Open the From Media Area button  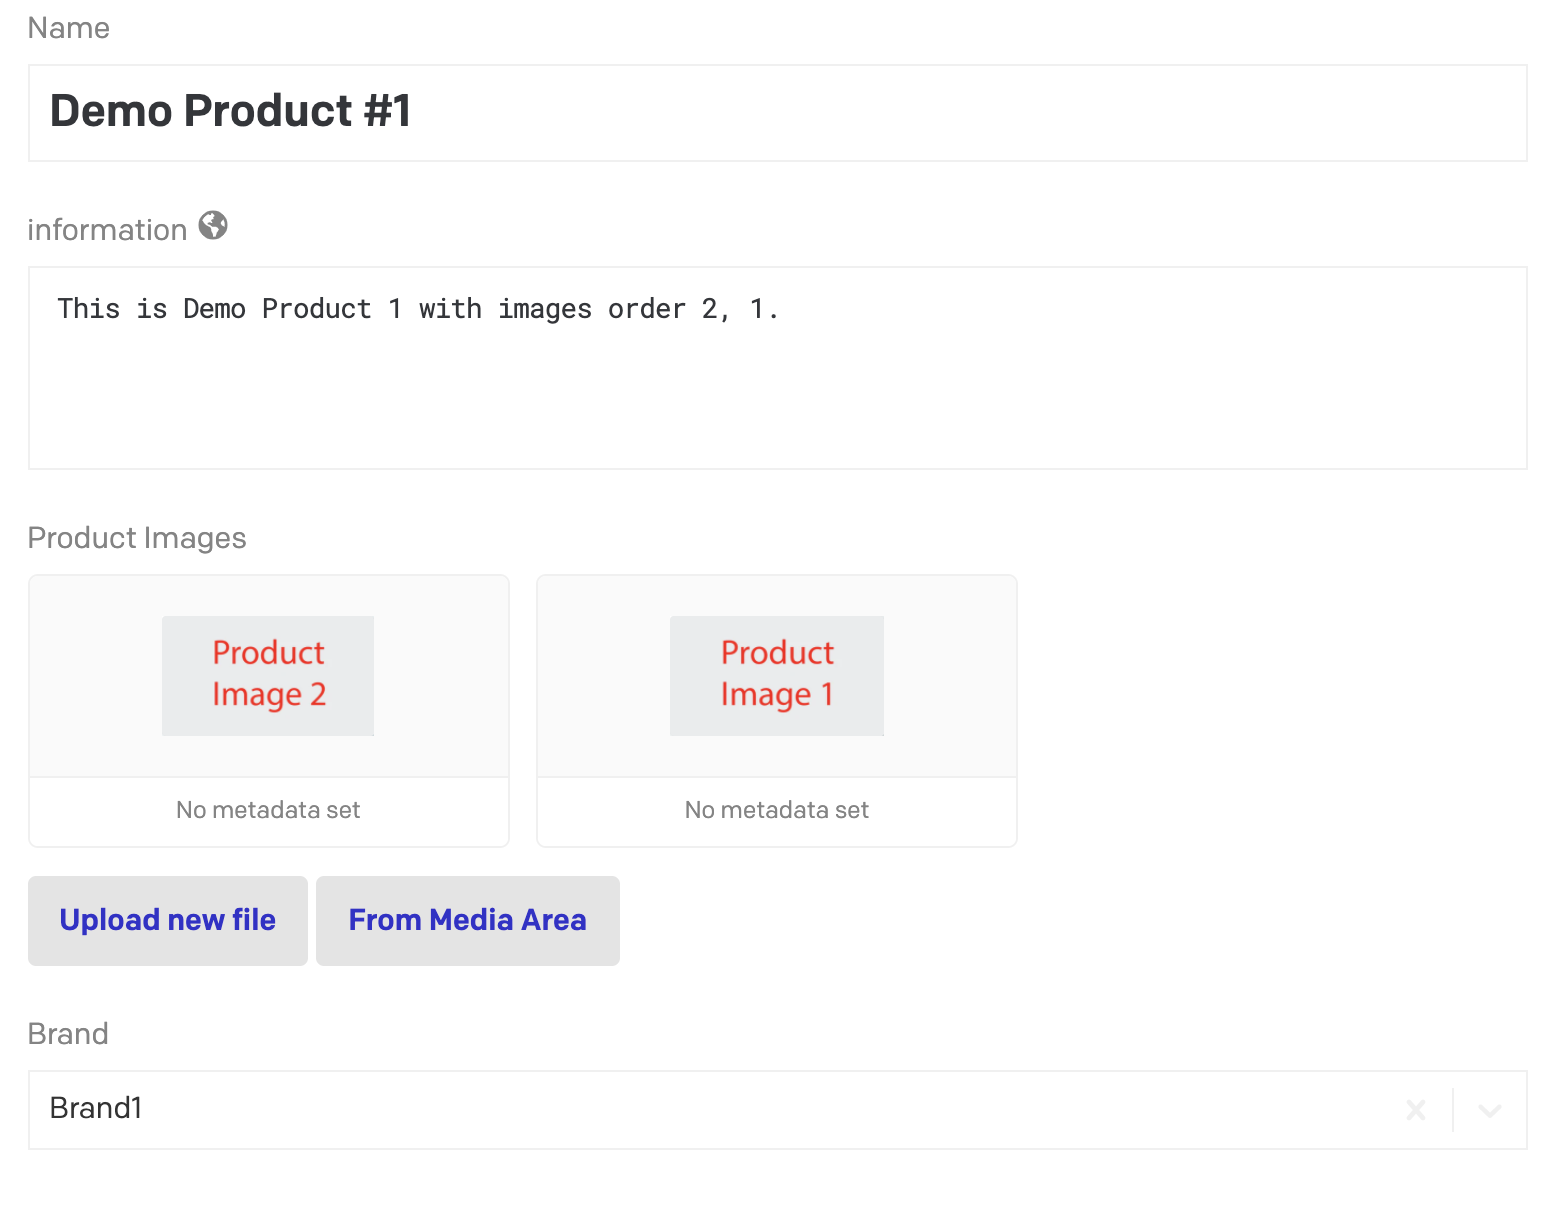[467, 920]
